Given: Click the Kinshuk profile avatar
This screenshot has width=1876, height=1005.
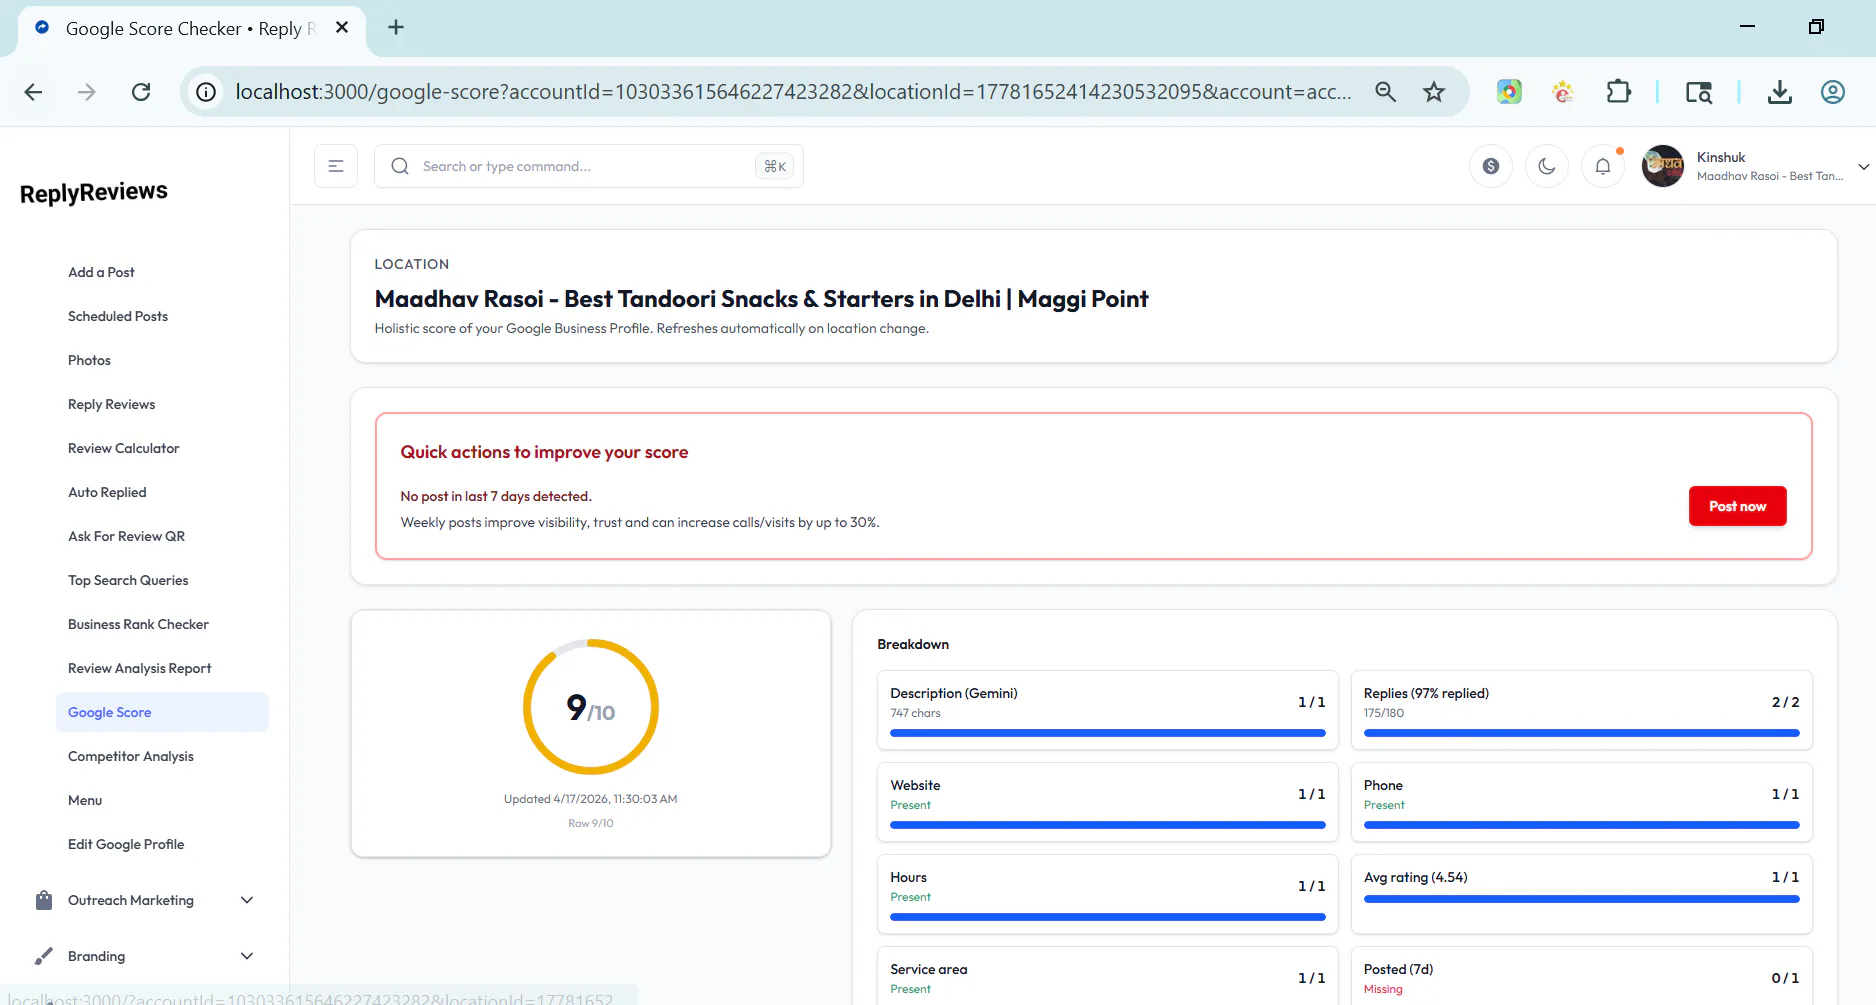Looking at the screenshot, I should [x=1663, y=166].
